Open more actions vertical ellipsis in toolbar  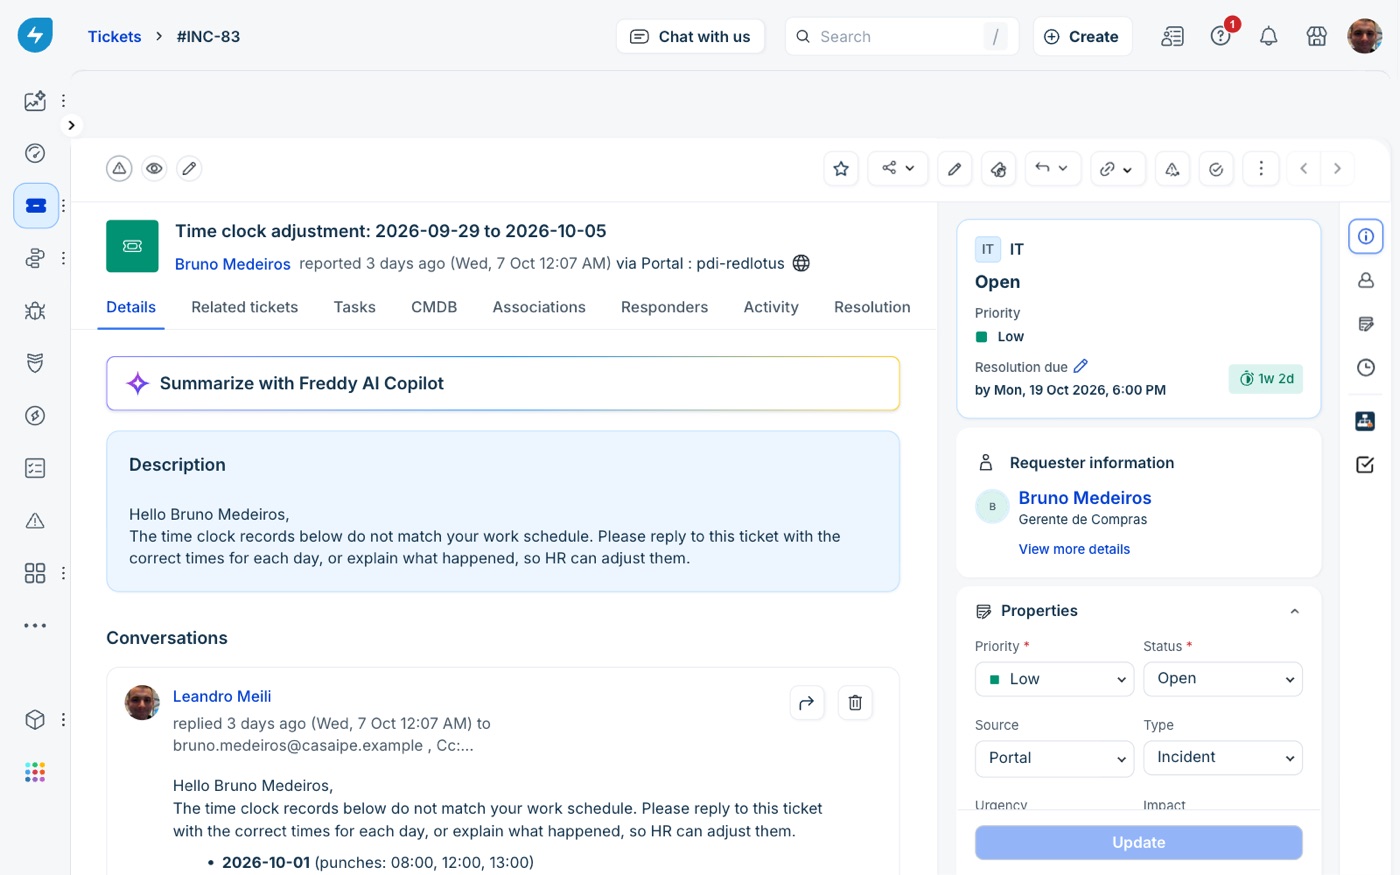point(1261,169)
